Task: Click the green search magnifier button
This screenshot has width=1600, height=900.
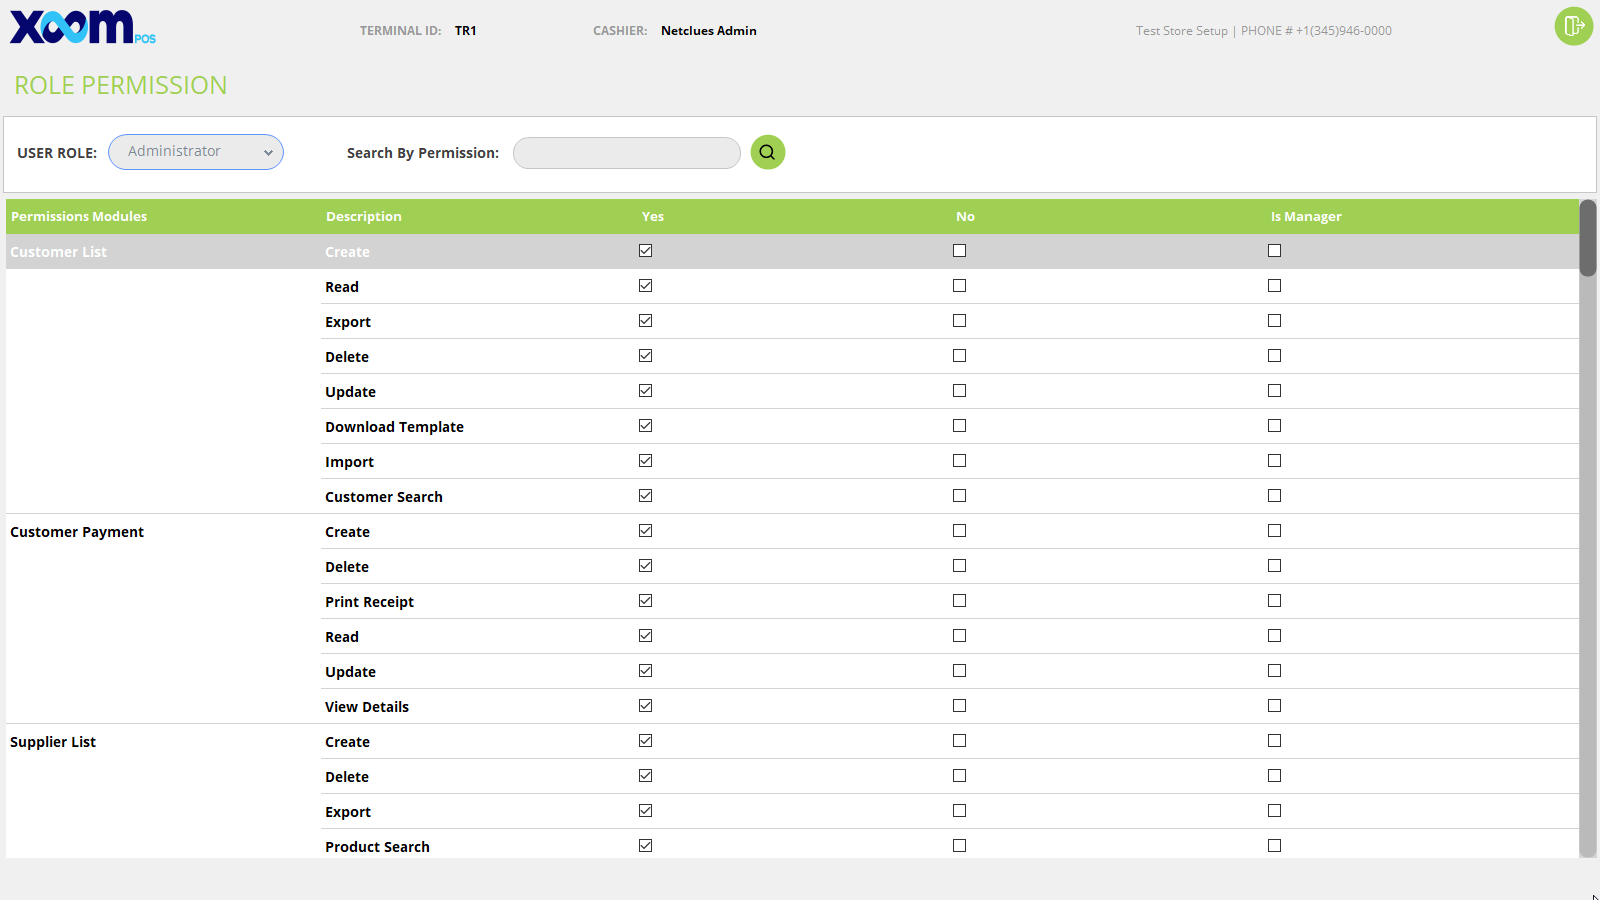Action: [x=767, y=152]
